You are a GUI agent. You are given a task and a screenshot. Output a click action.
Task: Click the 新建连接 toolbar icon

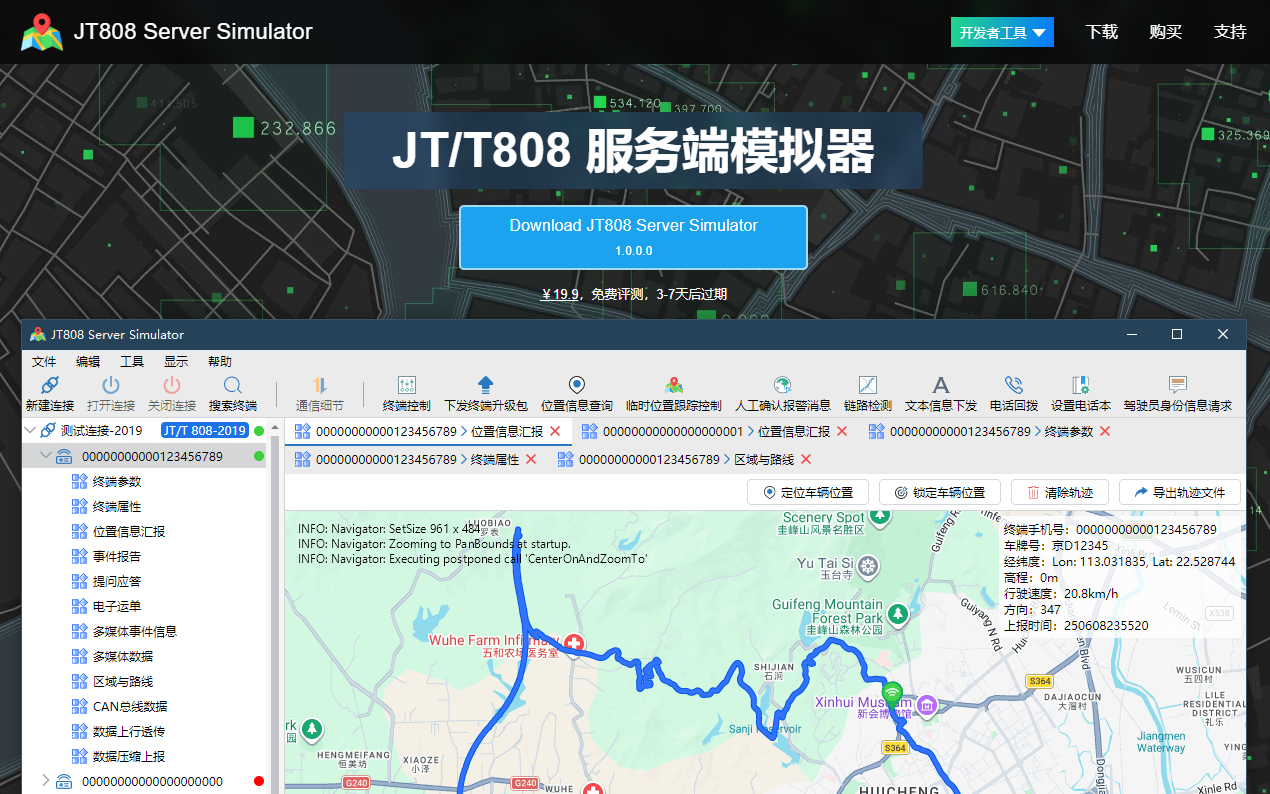point(50,385)
